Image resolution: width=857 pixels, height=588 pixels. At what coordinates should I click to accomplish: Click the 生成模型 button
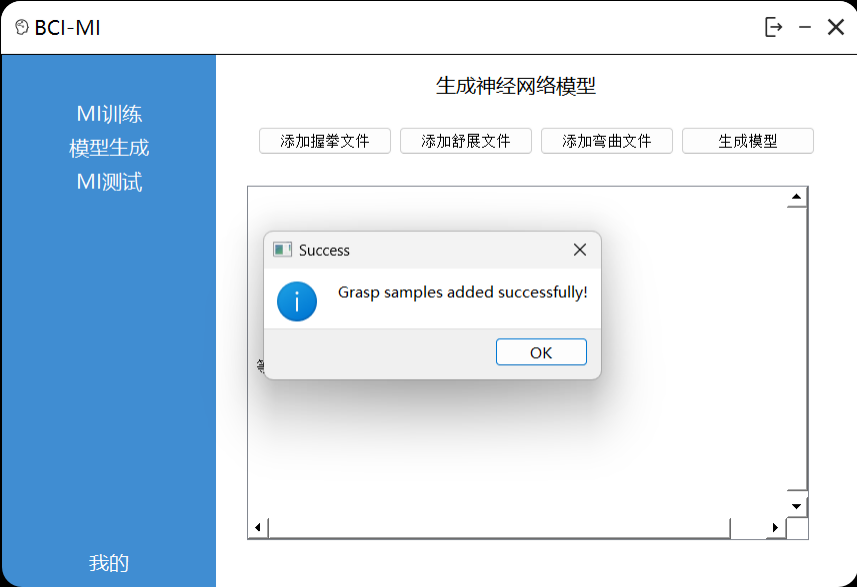[x=748, y=141]
